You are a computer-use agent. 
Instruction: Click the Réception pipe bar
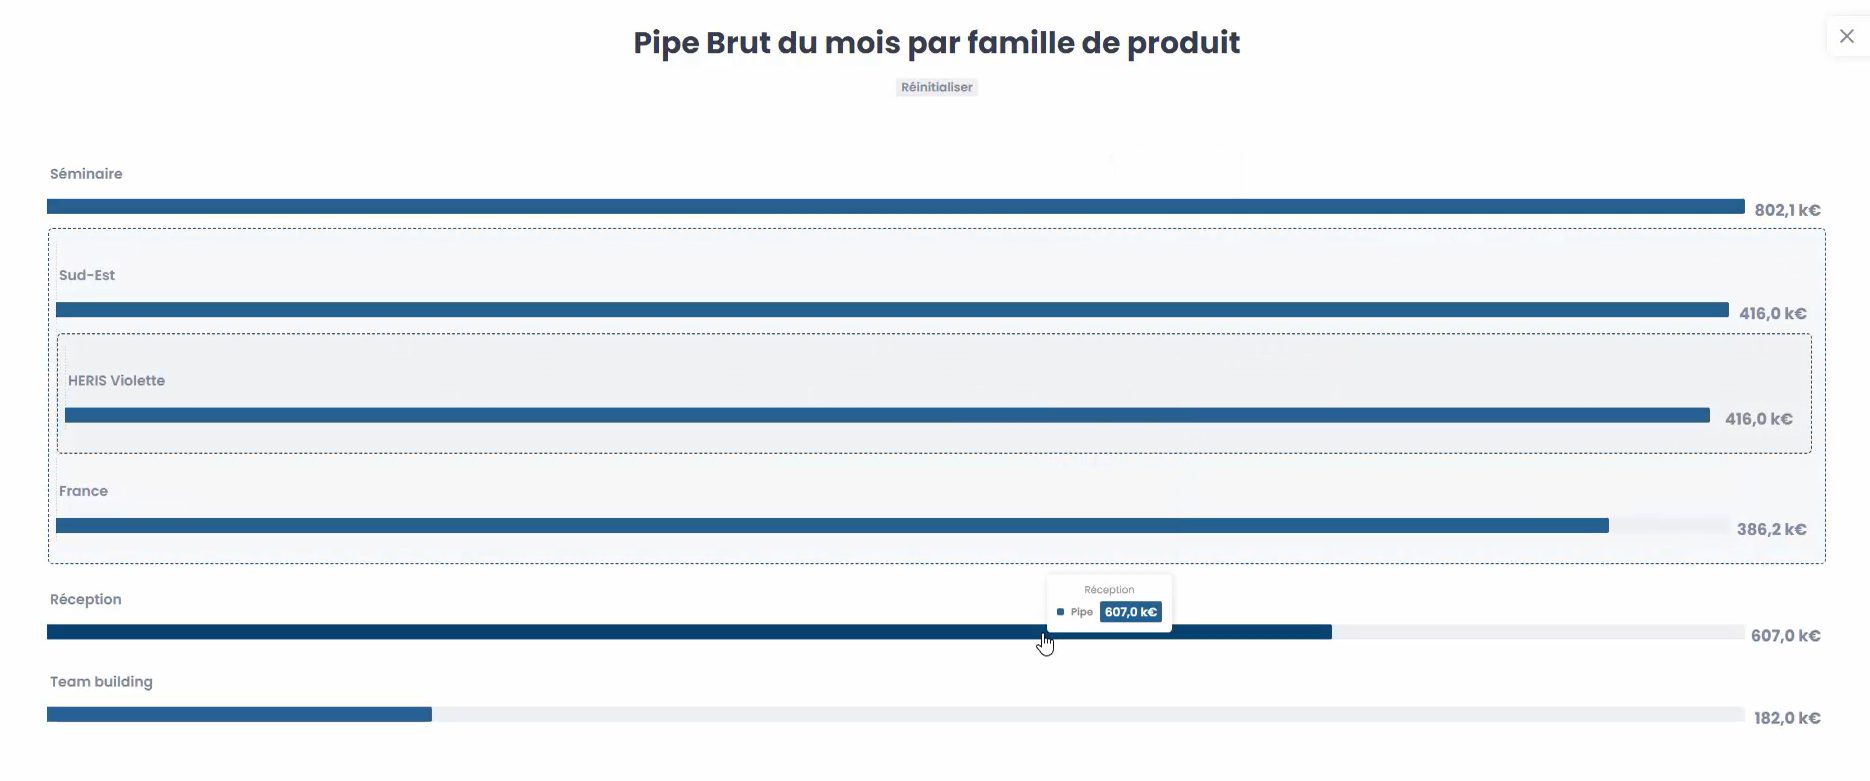689,632
